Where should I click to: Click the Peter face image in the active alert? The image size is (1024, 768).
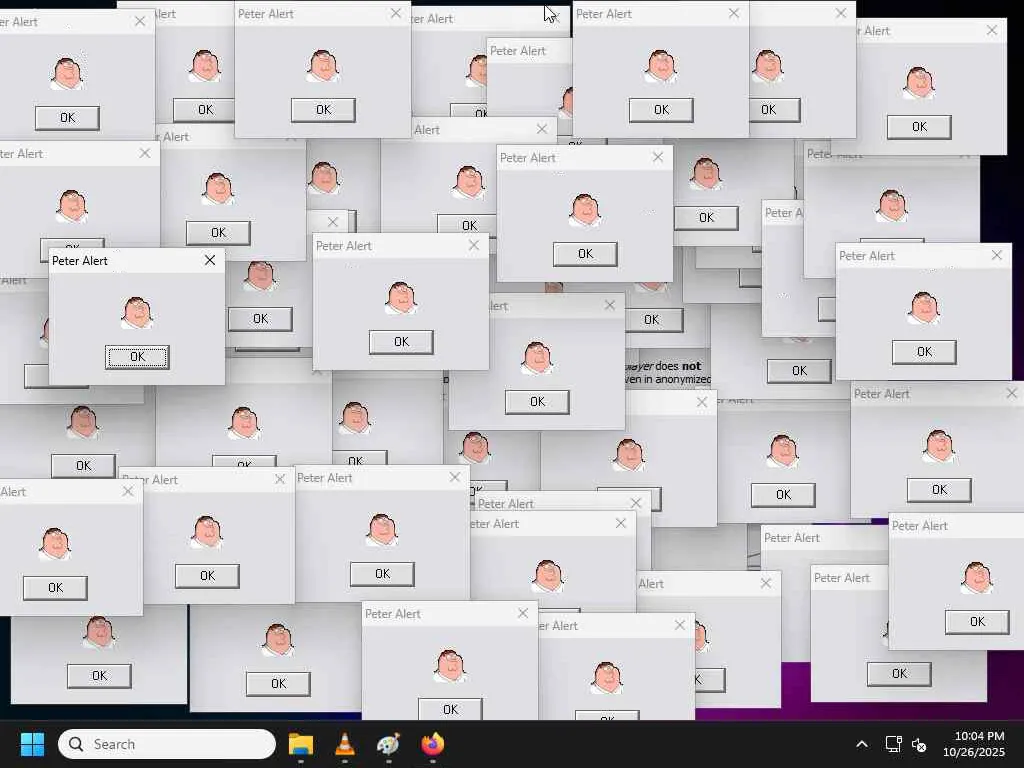(137, 312)
